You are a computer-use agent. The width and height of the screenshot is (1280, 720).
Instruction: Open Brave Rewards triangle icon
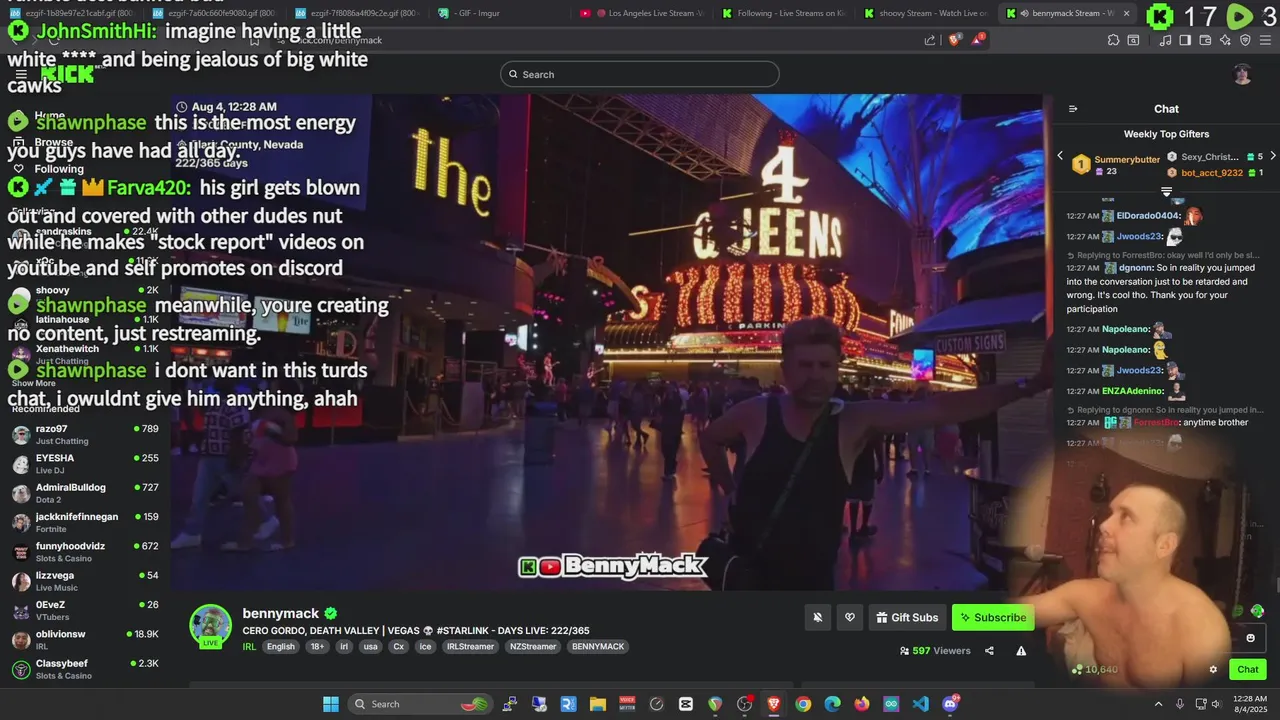pyautogui.click(x=978, y=40)
